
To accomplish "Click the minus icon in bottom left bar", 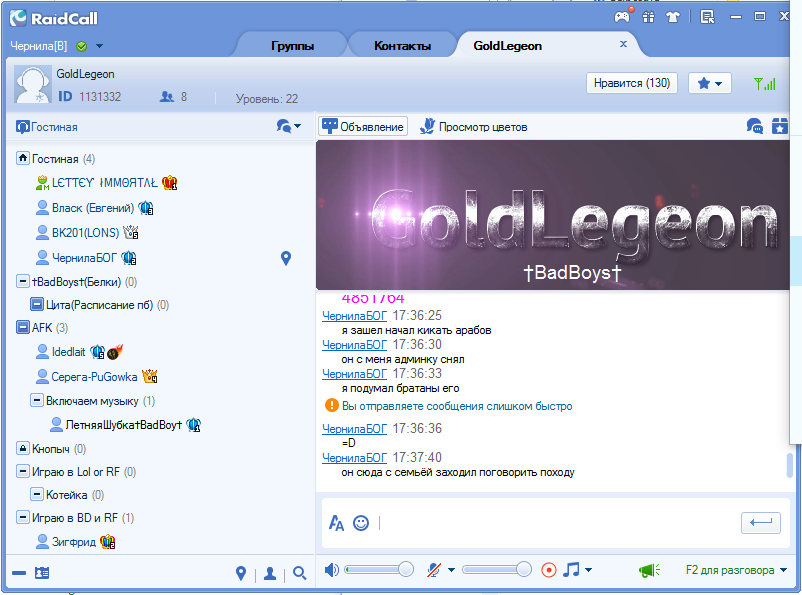I will tap(19, 573).
